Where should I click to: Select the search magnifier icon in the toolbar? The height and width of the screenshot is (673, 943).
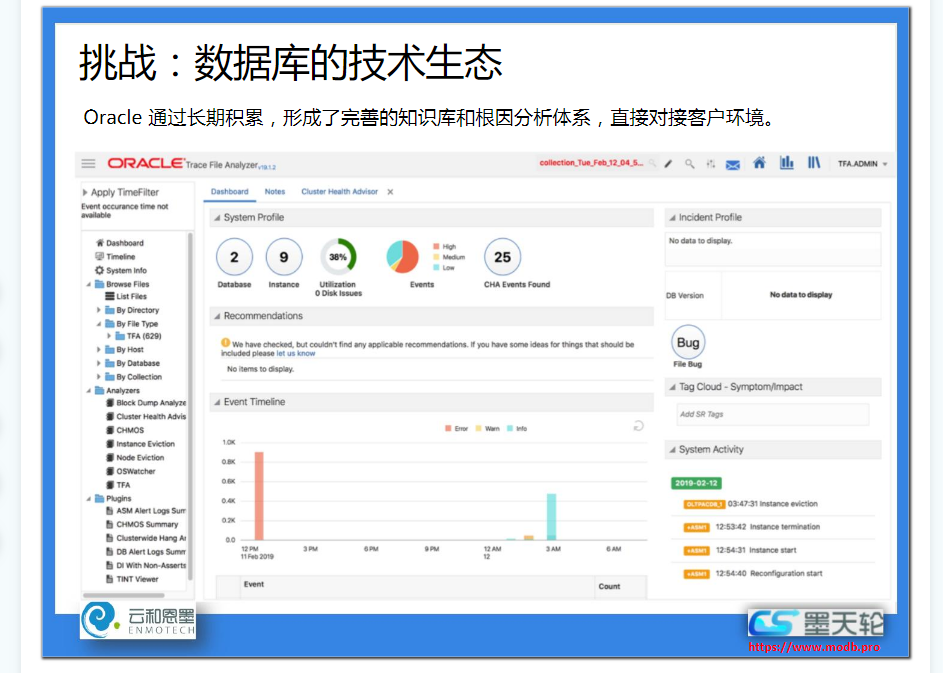pos(690,163)
